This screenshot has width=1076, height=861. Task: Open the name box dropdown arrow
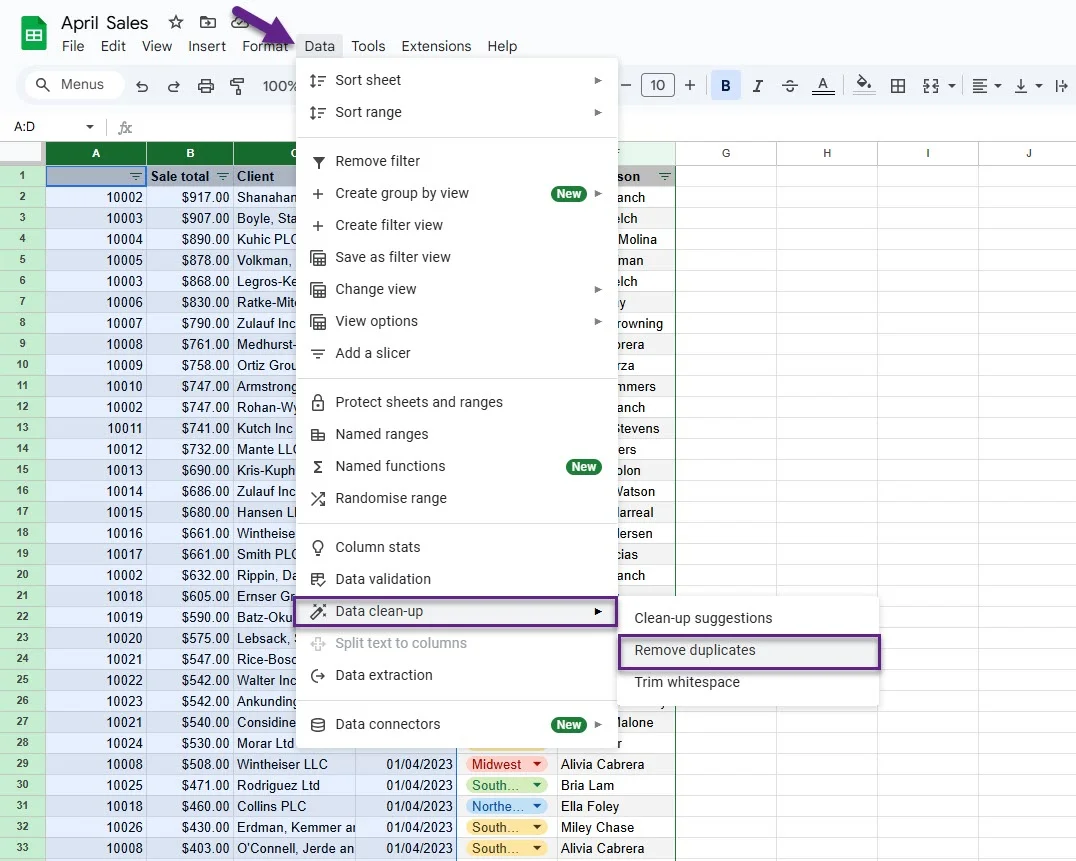(x=90, y=127)
